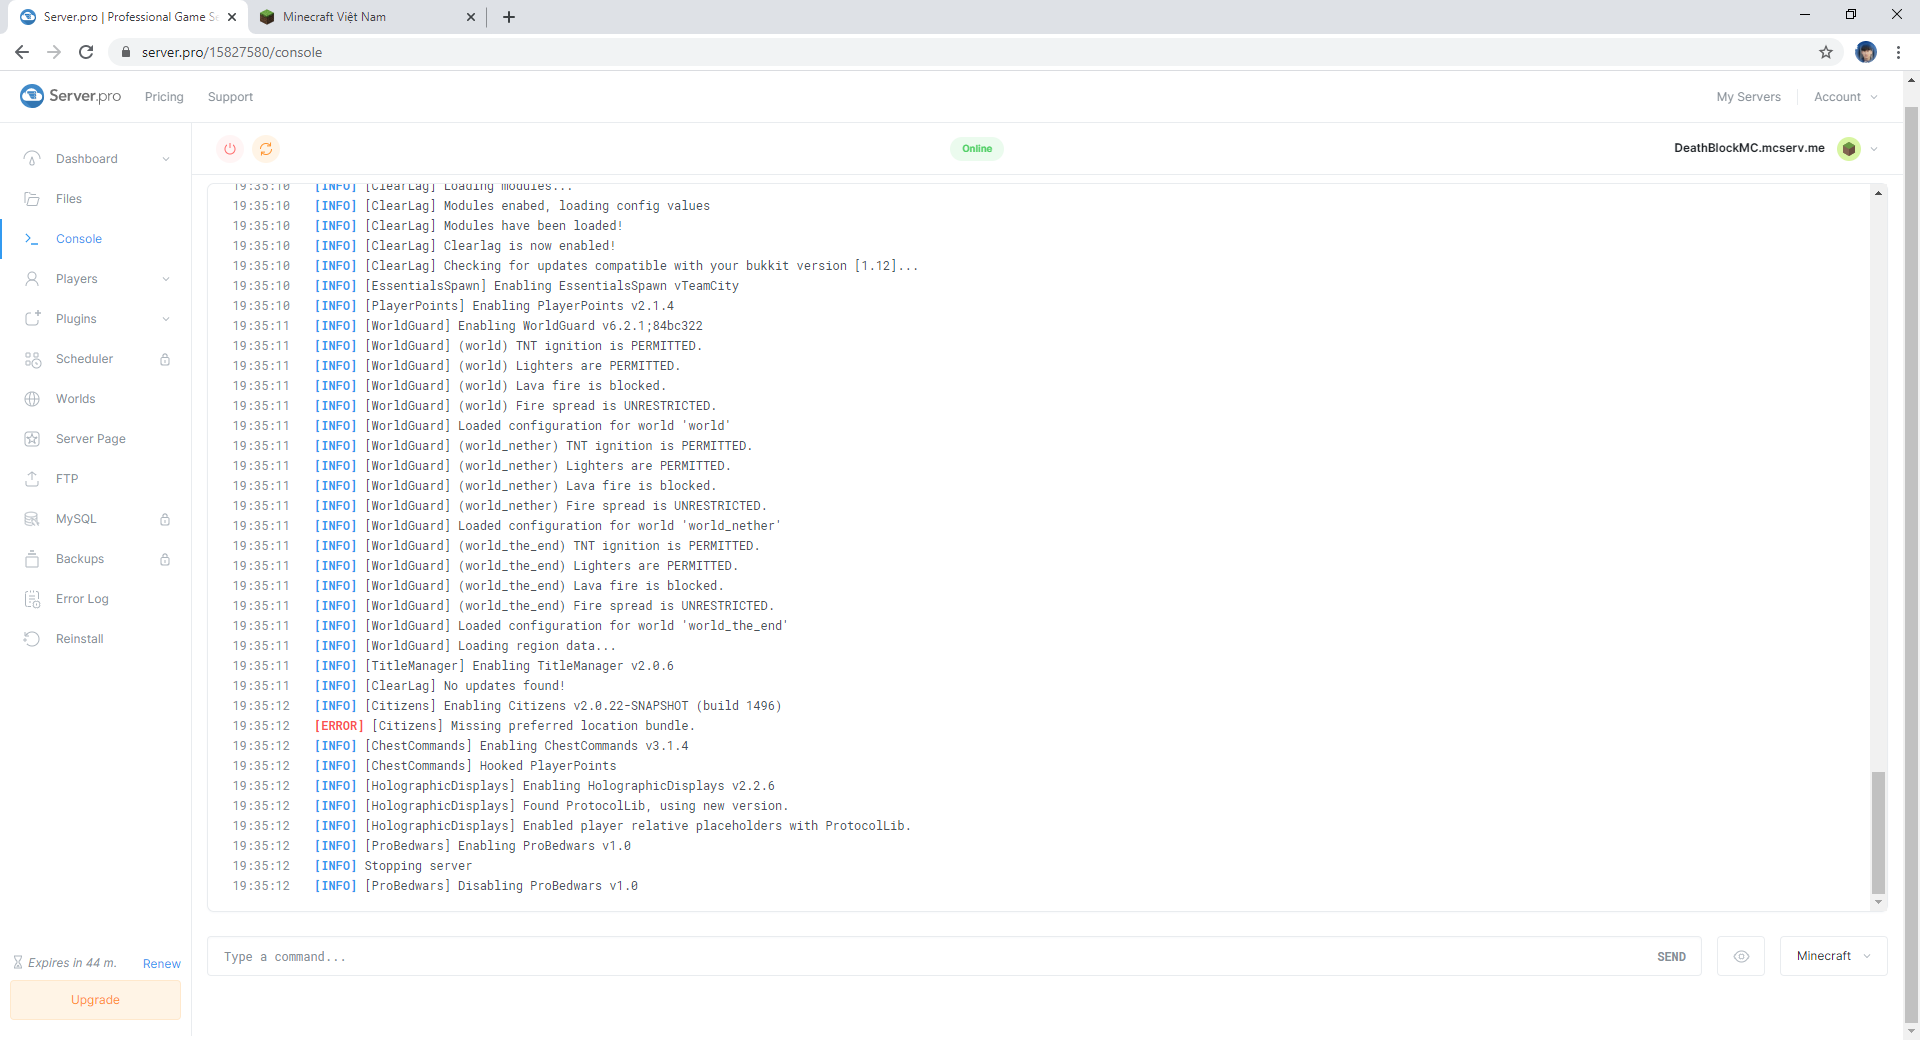Go to Server Page
The height and width of the screenshot is (1040, 1920).
coord(91,439)
